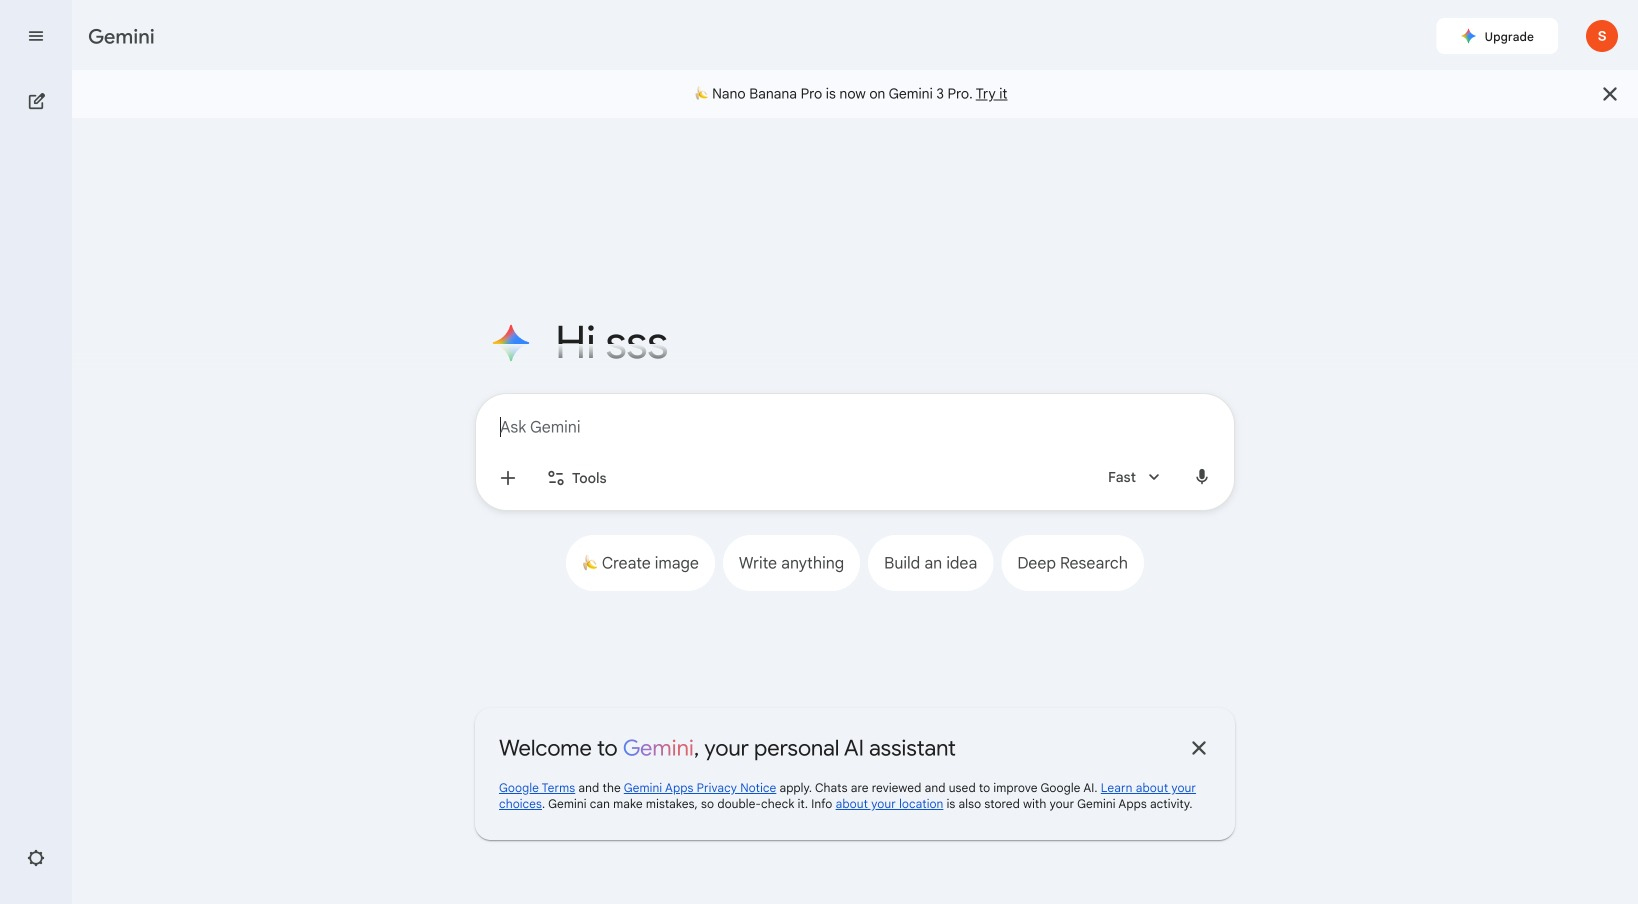Open the main menu hamburger icon
1638x904 pixels.
pyautogui.click(x=36, y=37)
